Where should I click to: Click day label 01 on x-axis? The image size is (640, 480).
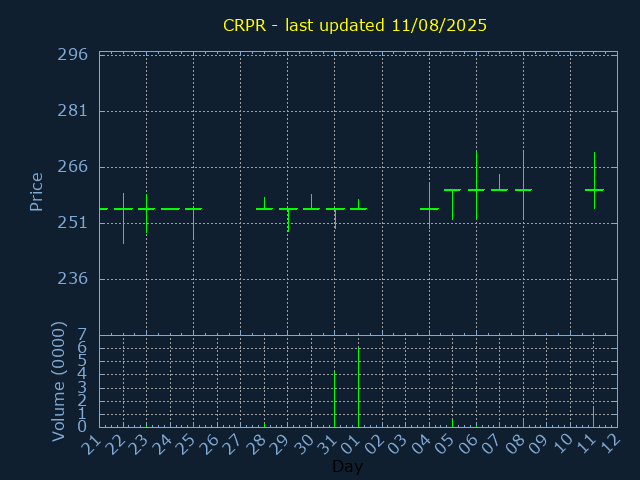(350, 444)
